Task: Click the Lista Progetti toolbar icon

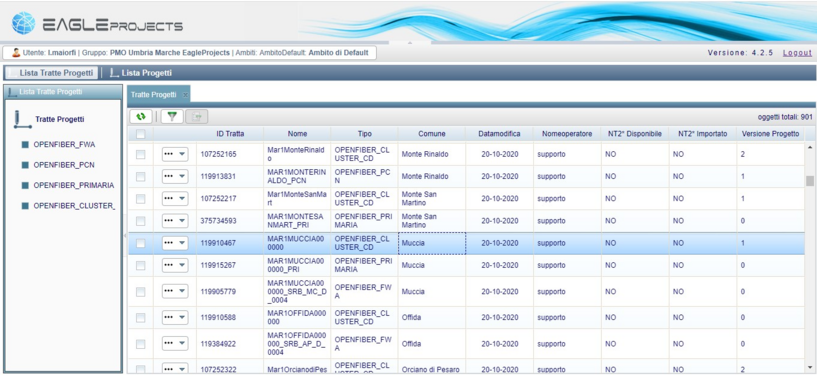Action: 114,73
